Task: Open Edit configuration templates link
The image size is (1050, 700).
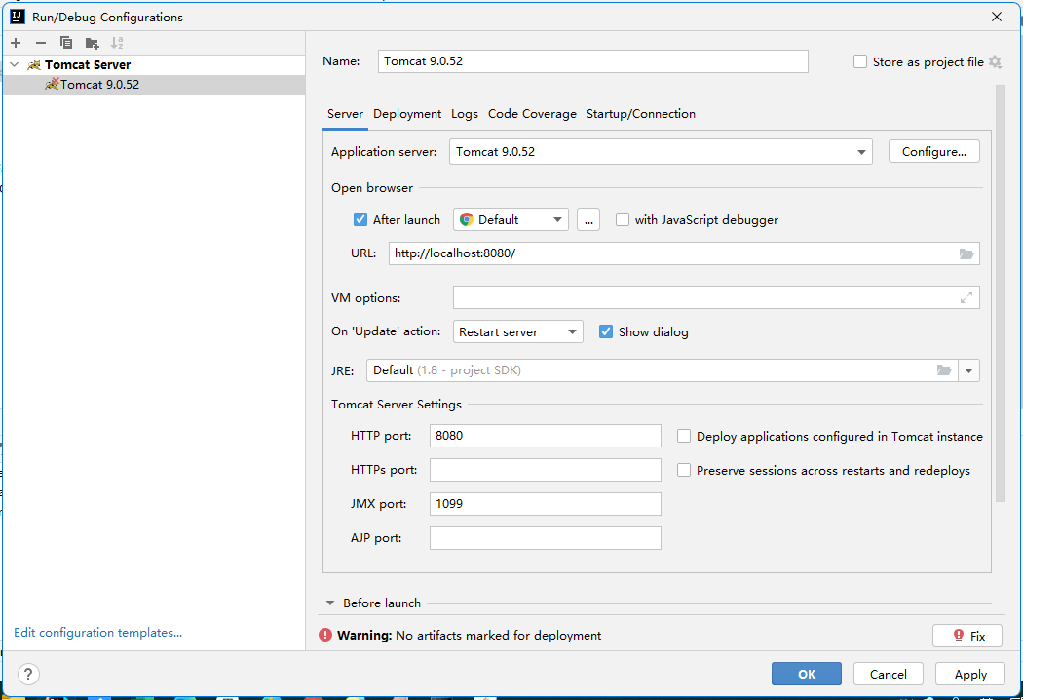Action: [98, 633]
